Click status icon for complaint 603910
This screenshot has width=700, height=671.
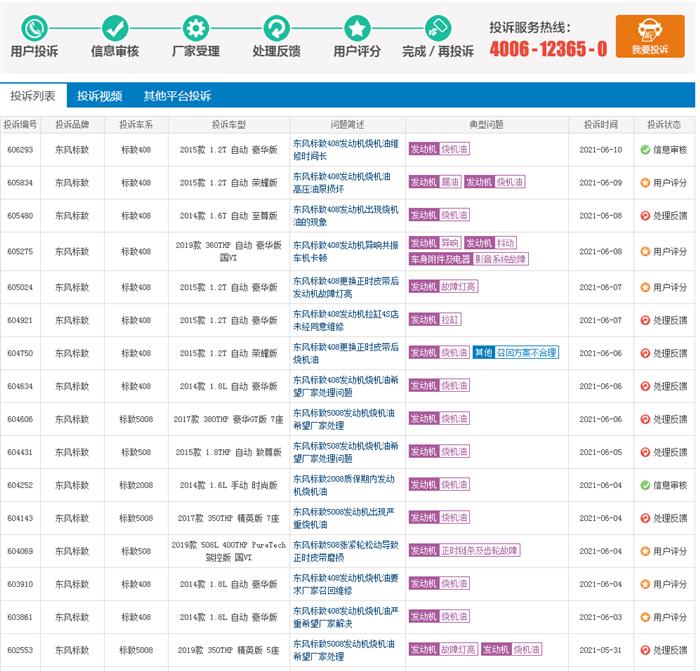645,584
